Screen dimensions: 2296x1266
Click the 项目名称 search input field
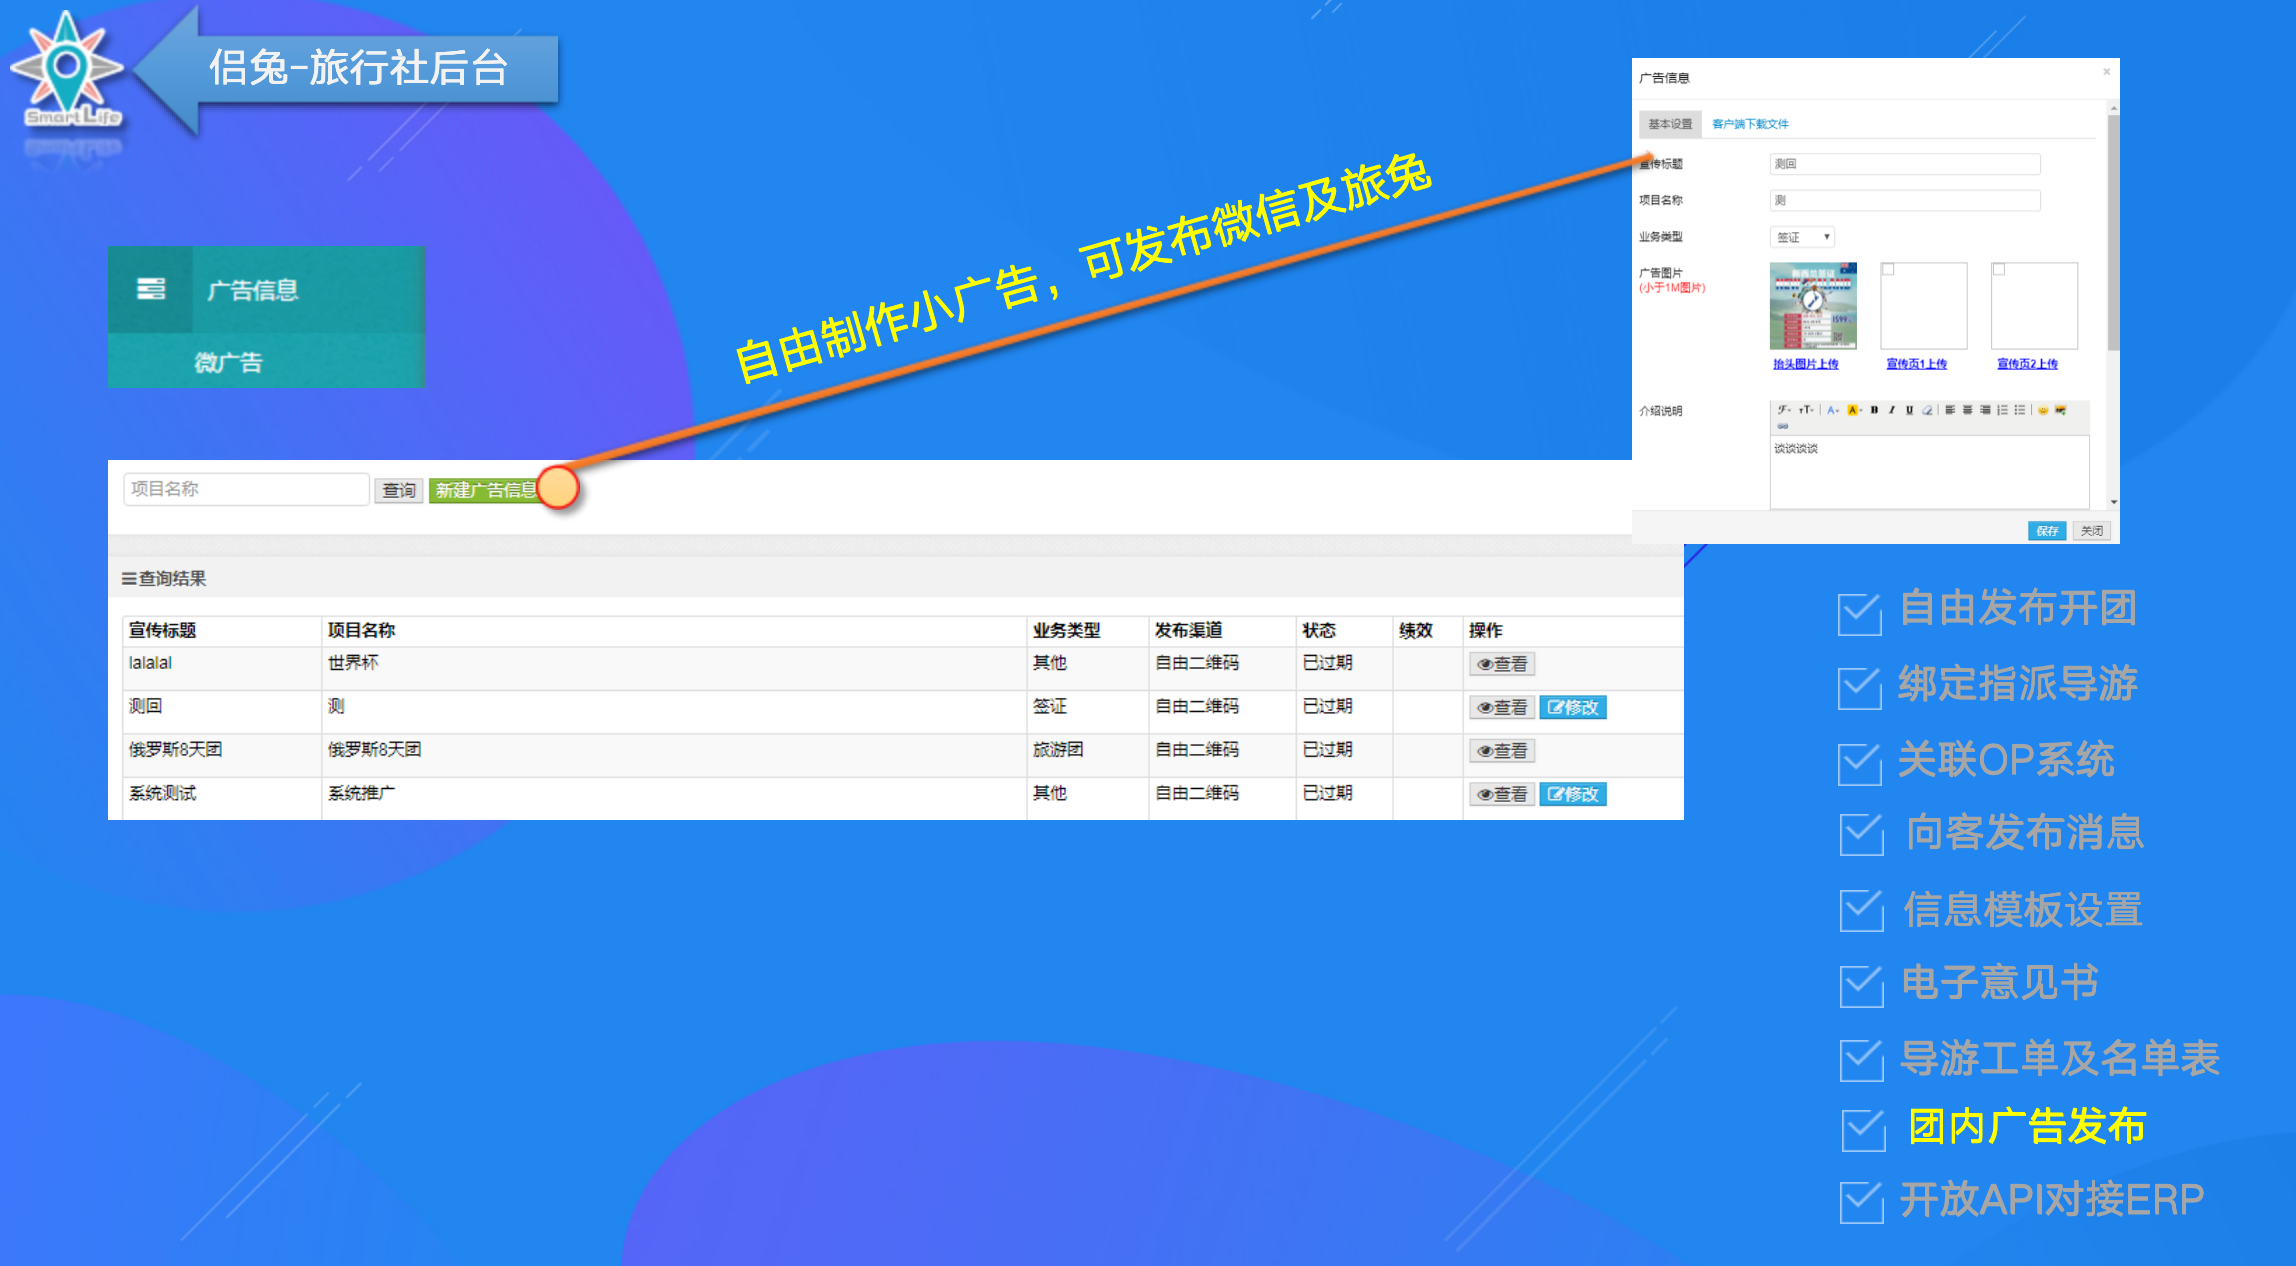tap(246, 489)
